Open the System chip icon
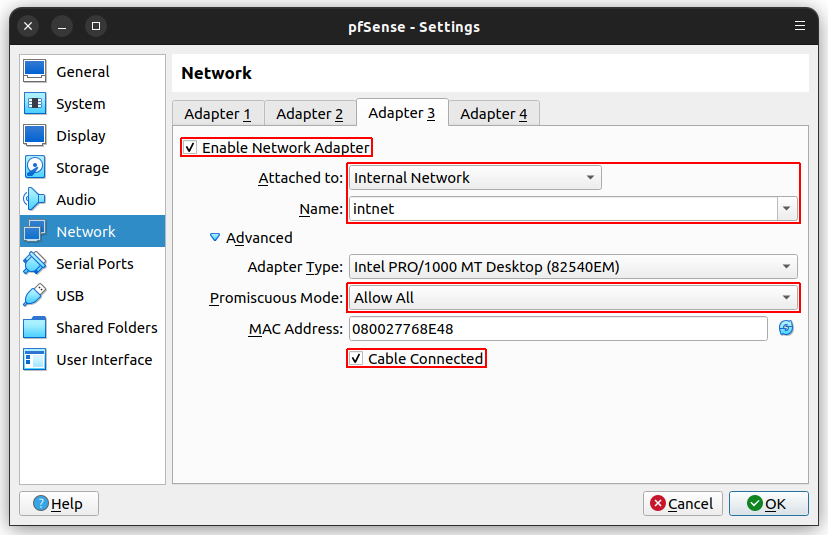The image size is (828, 535). point(34,104)
